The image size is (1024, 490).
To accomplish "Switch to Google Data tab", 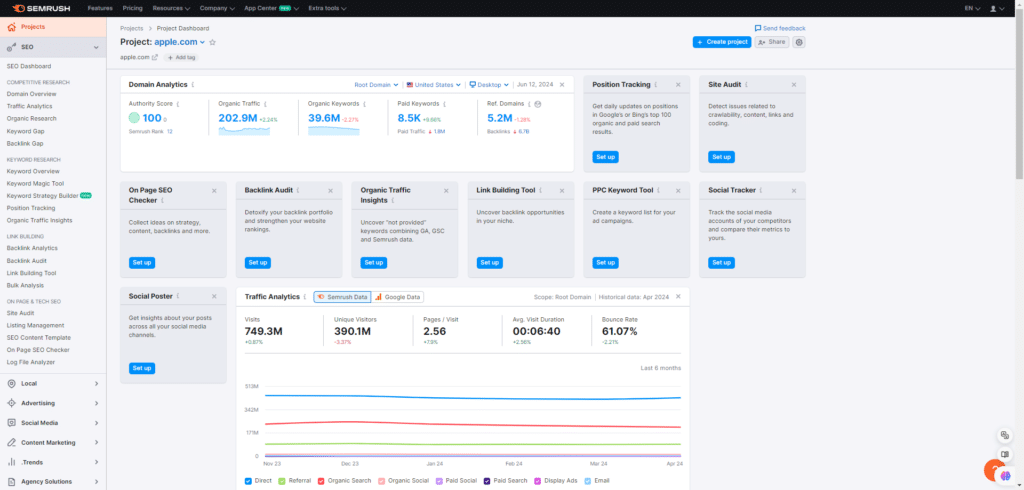I will click(398, 297).
